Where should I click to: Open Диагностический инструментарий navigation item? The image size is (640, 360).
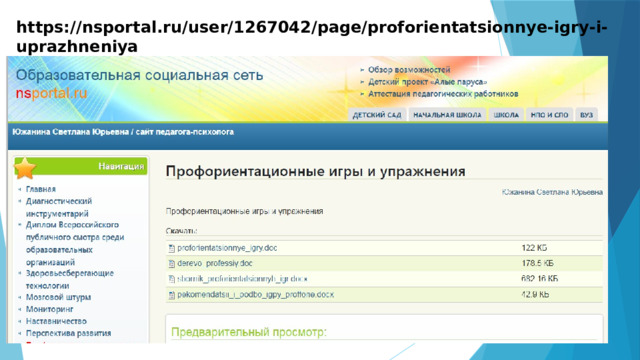(x=59, y=207)
